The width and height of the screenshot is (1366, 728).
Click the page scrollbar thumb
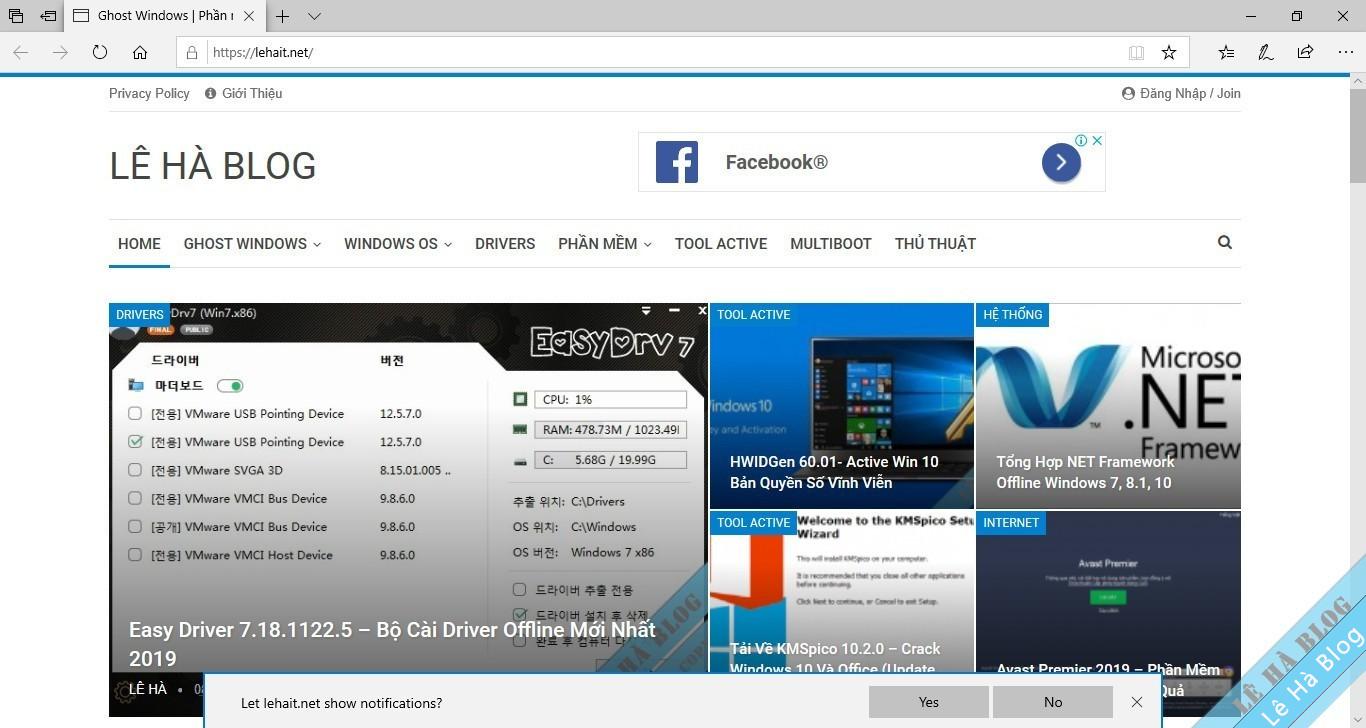(1357, 137)
